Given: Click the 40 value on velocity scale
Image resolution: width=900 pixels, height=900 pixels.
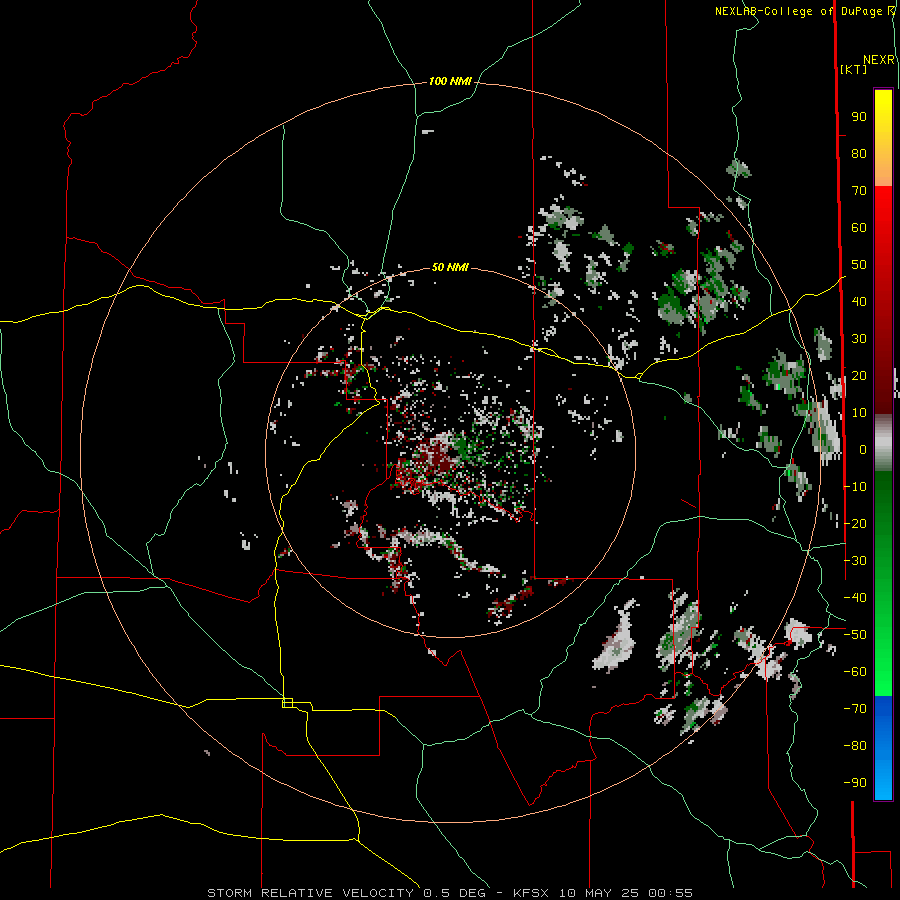Looking at the screenshot, I should [859, 302].
